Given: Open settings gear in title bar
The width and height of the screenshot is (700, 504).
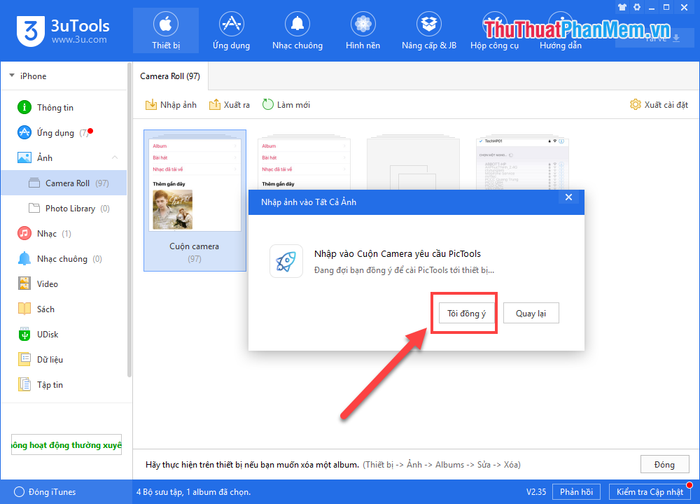Looking at the screenshot, I should point(637,7).
